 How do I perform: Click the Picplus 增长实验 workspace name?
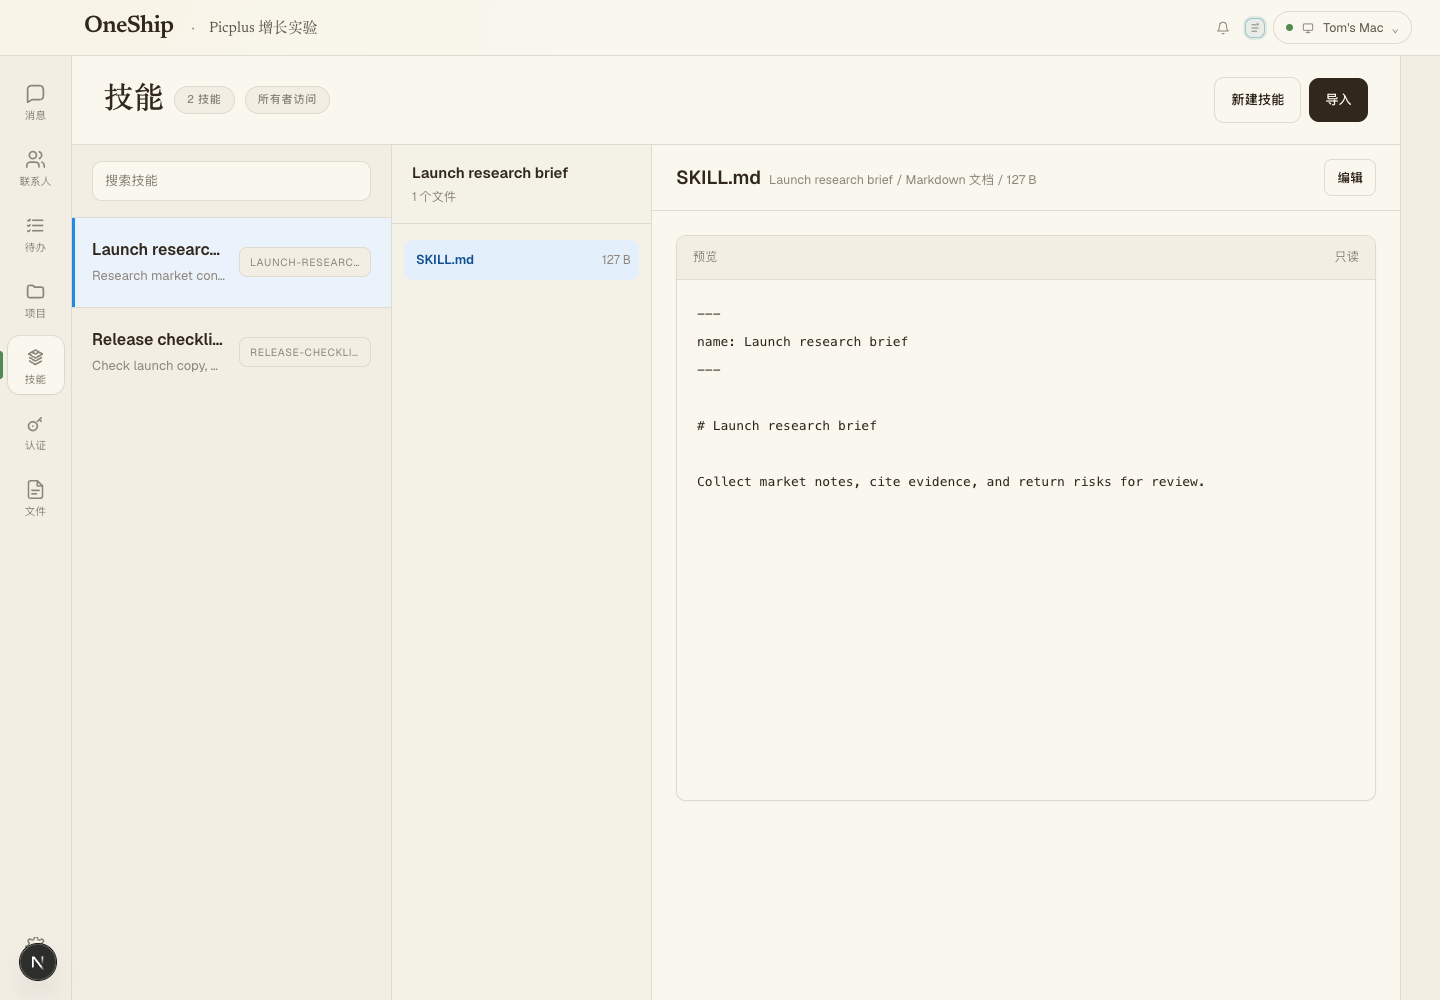click(263, 28)
